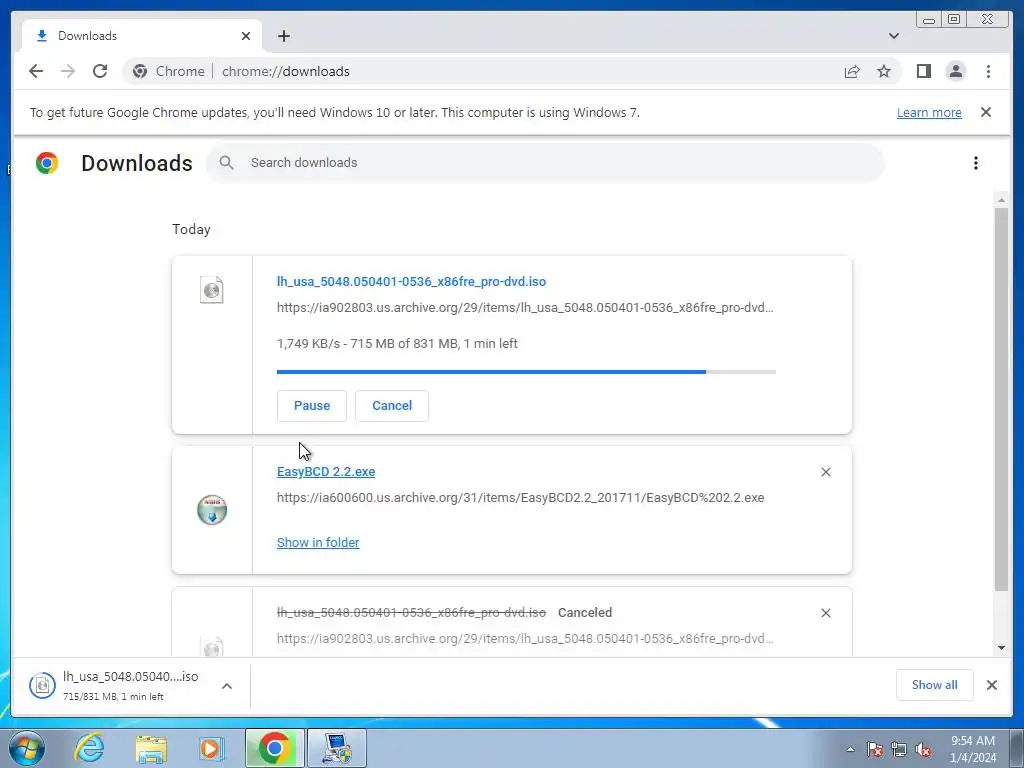
Task: Click the downloads list scrollbar thumb
Action: click(x=1001, y=399)
